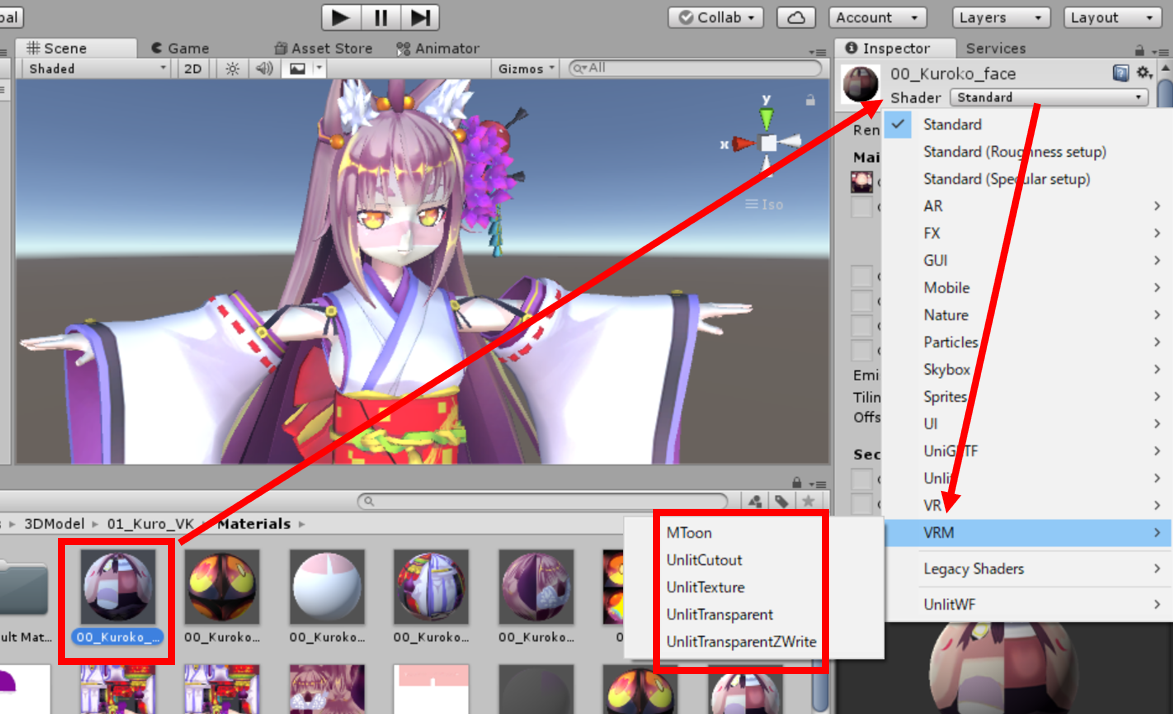Click the green Y axis on scene gizmo

[x=767, y=117]
